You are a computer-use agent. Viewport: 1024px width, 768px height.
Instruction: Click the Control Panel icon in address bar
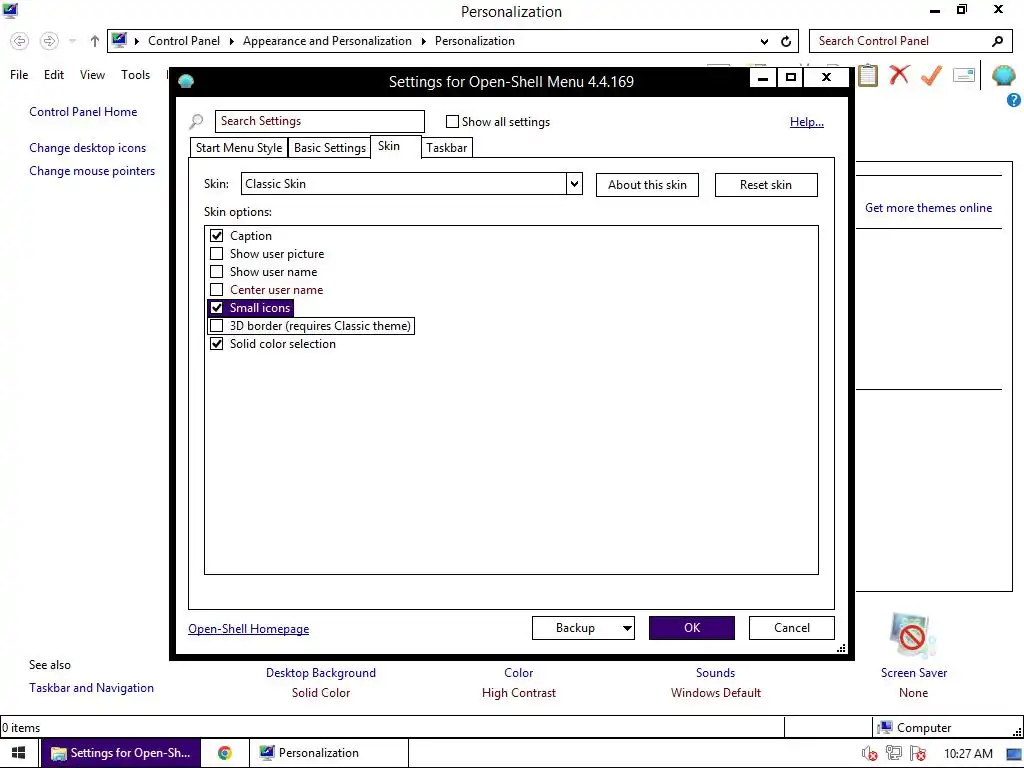coord(119,40)
